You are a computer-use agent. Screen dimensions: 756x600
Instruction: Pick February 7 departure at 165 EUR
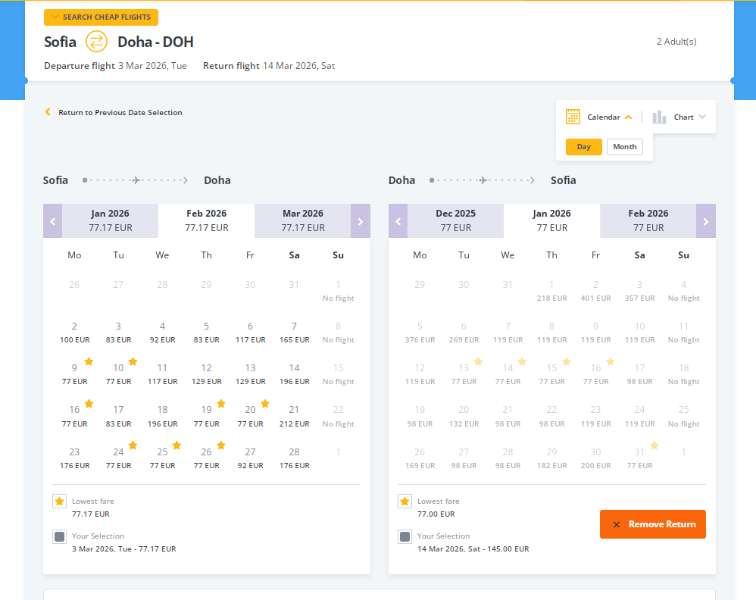[x=294, y=333]
